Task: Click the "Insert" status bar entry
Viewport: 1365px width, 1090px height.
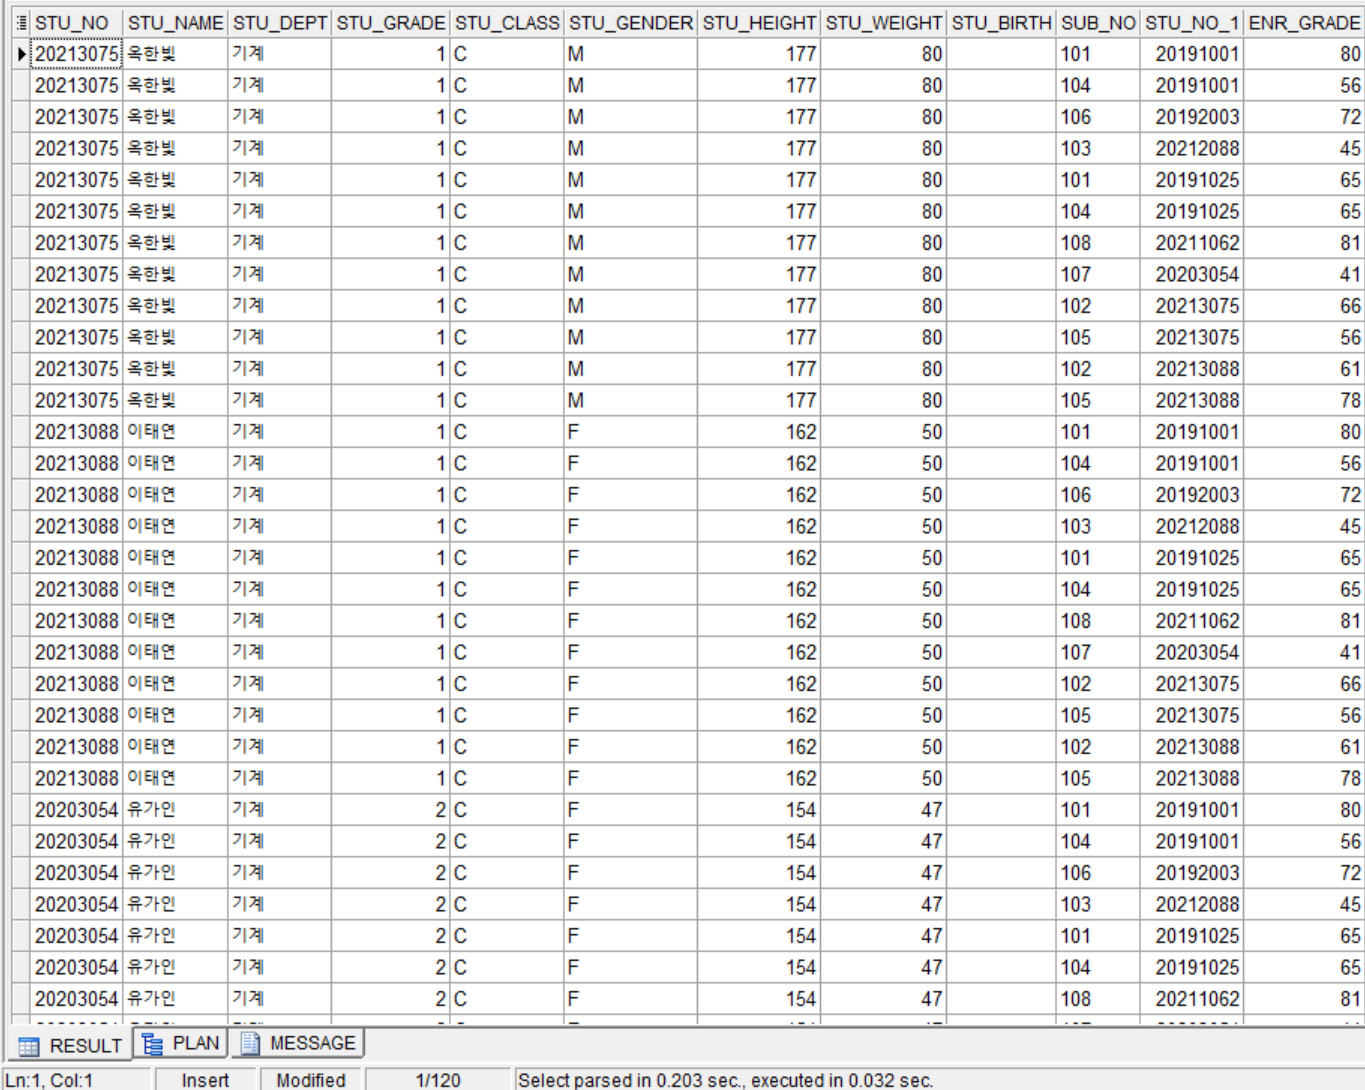Action: [205, 1080]
